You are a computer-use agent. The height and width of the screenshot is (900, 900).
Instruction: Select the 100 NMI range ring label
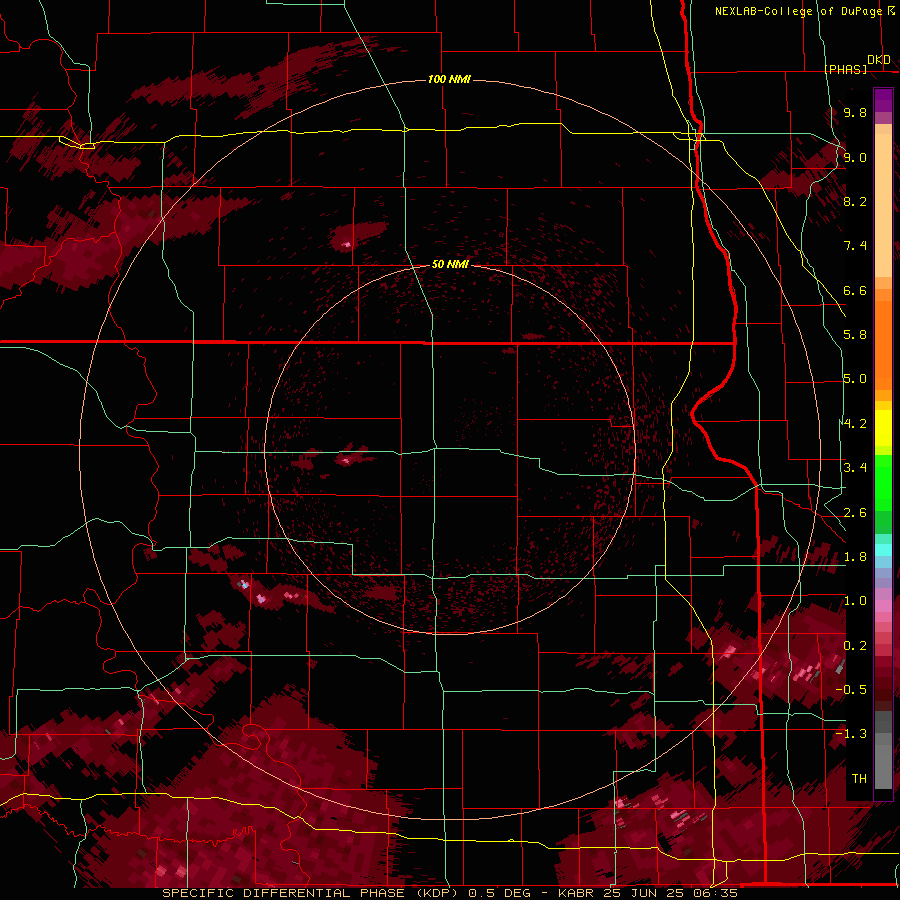point(449,79)
